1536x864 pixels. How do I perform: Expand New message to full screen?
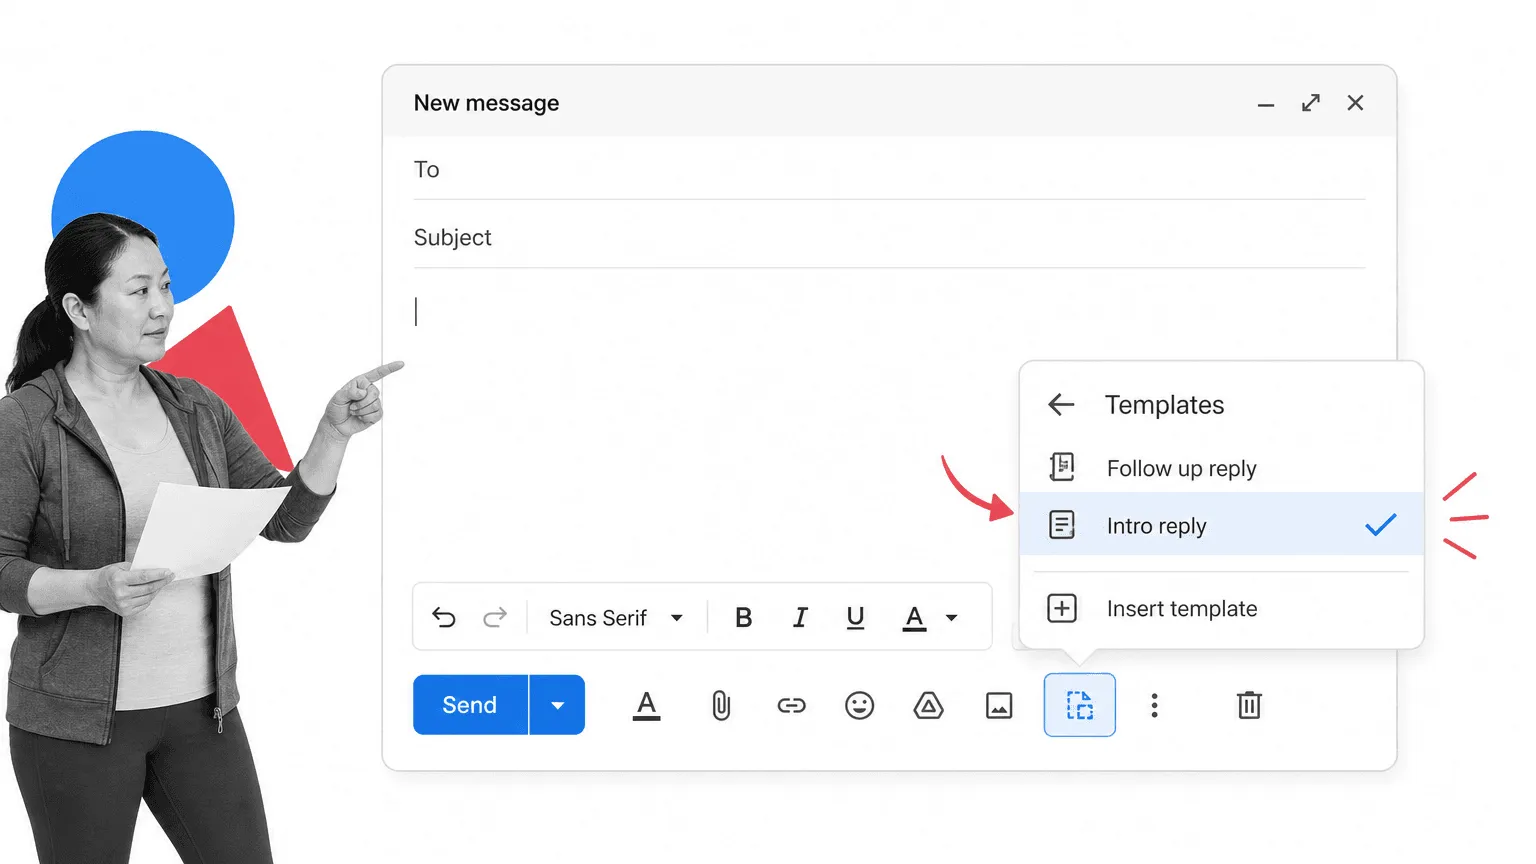(x=1311, y=103)
